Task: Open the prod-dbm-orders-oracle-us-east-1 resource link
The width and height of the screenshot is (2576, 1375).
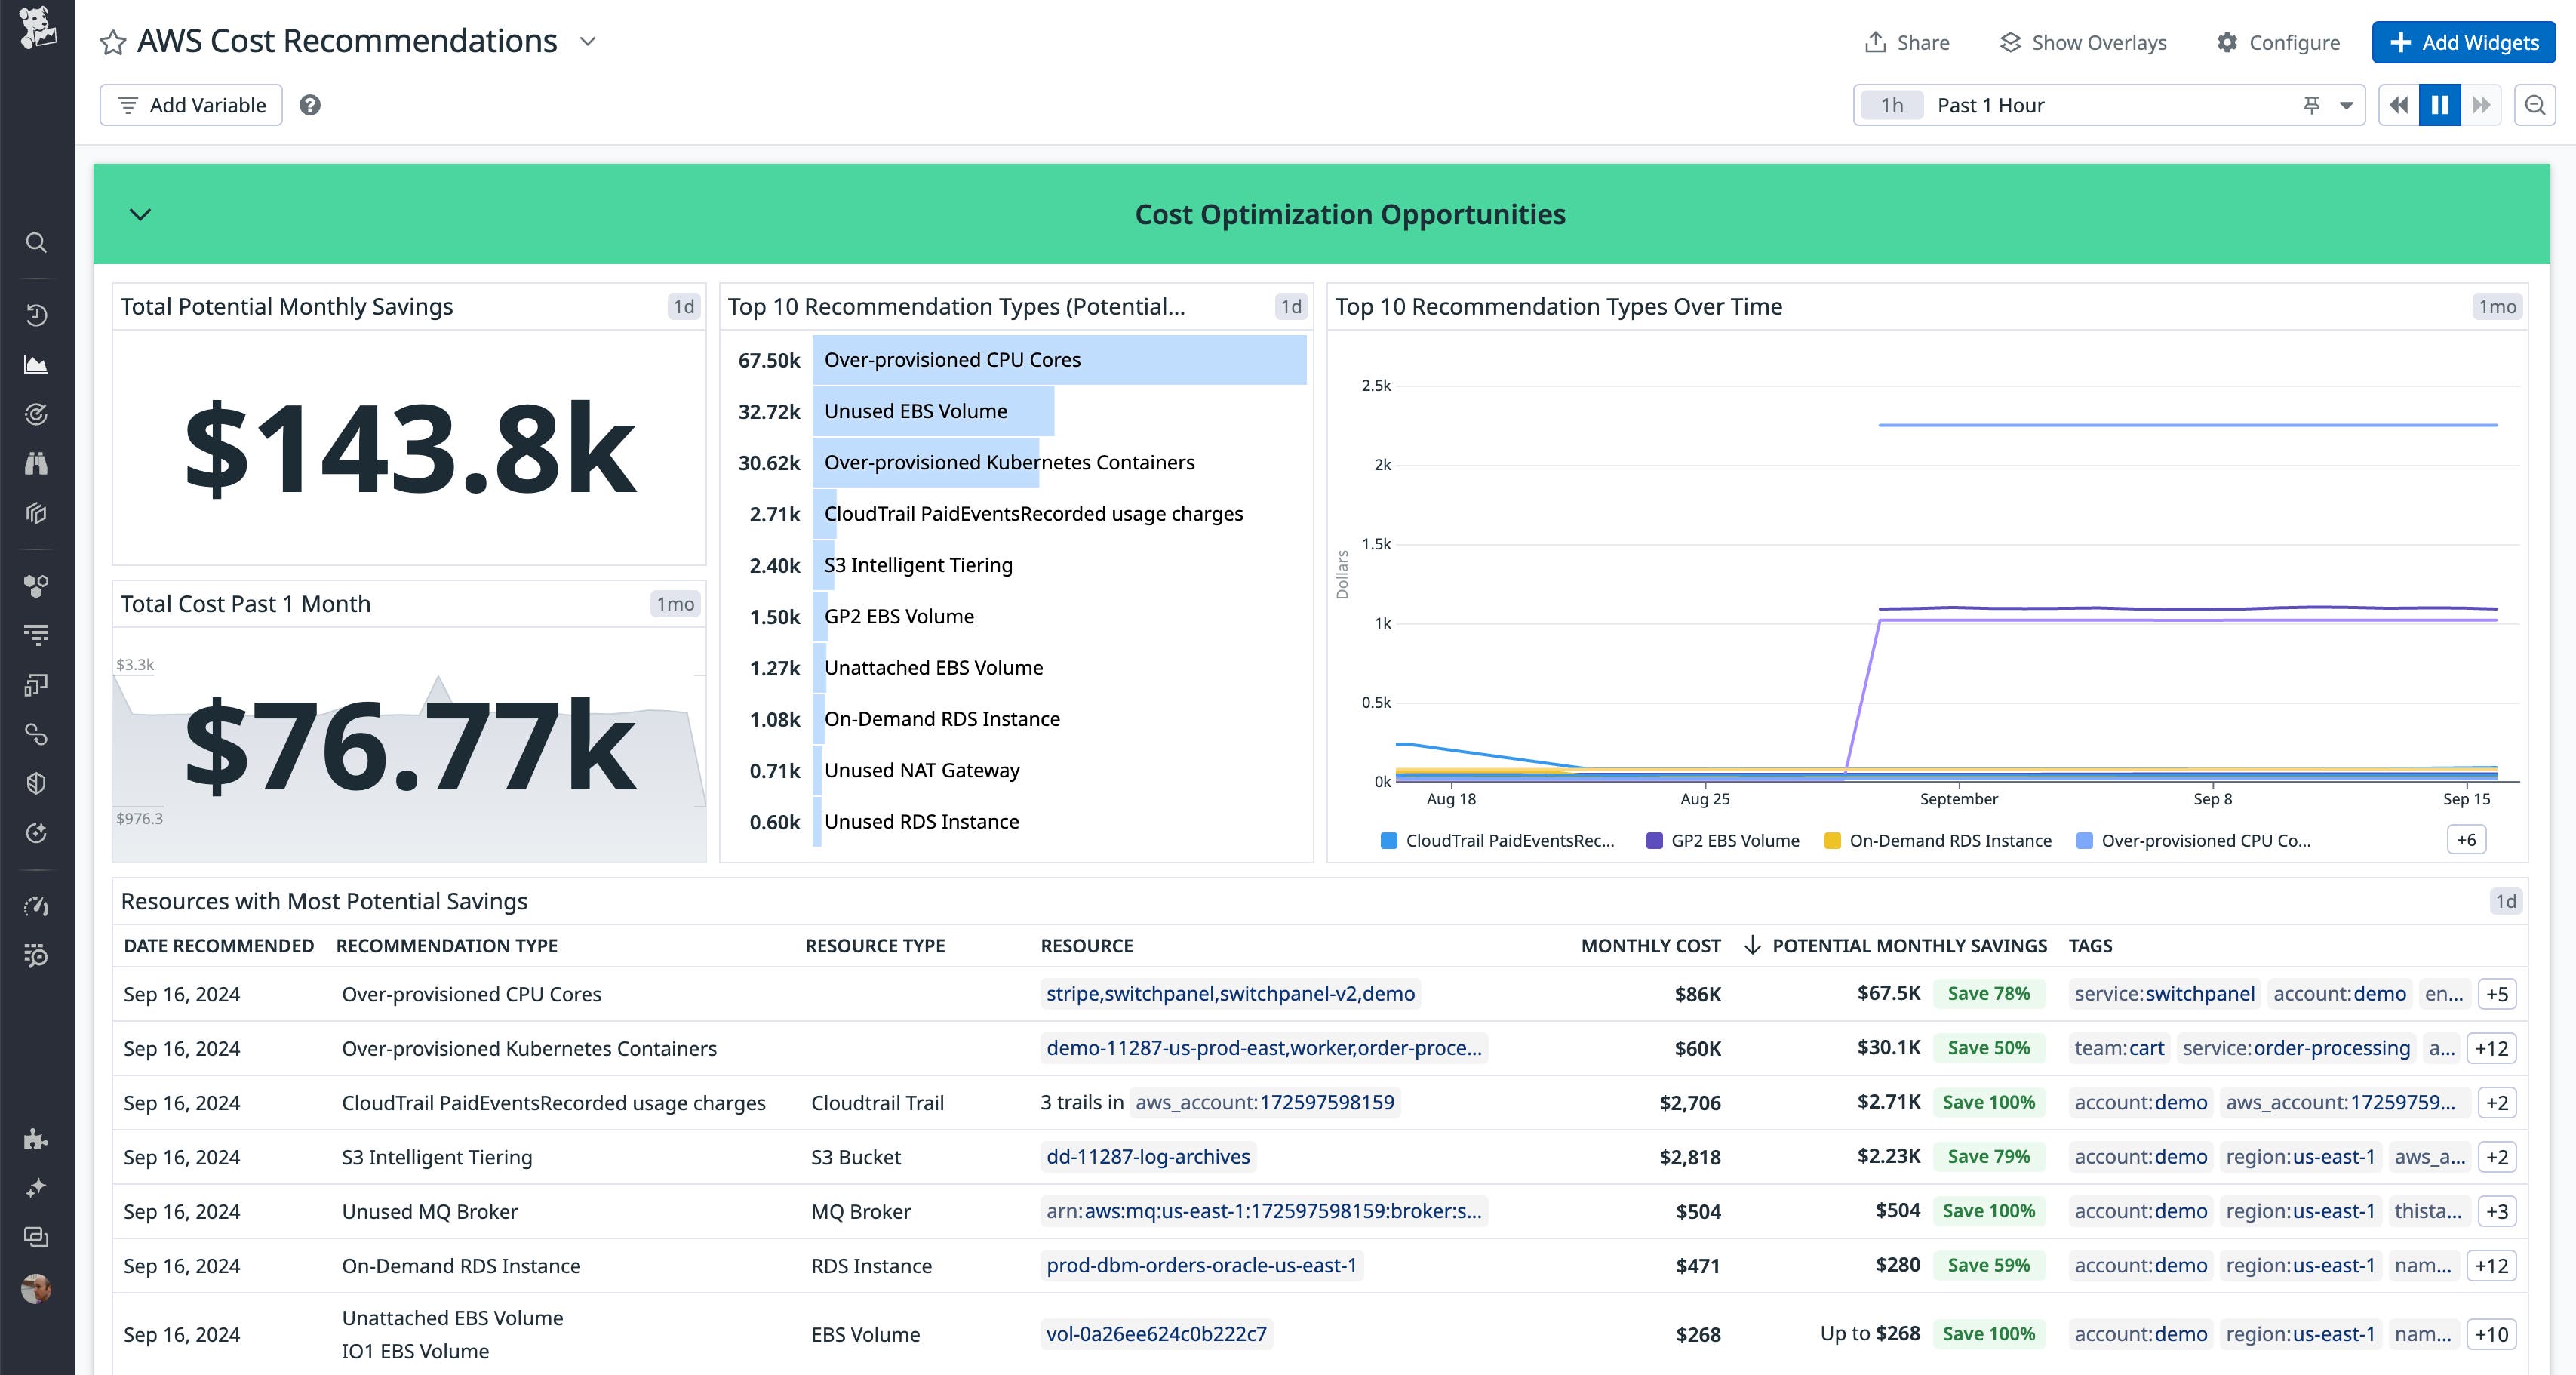Action: click(1201, 1265)
